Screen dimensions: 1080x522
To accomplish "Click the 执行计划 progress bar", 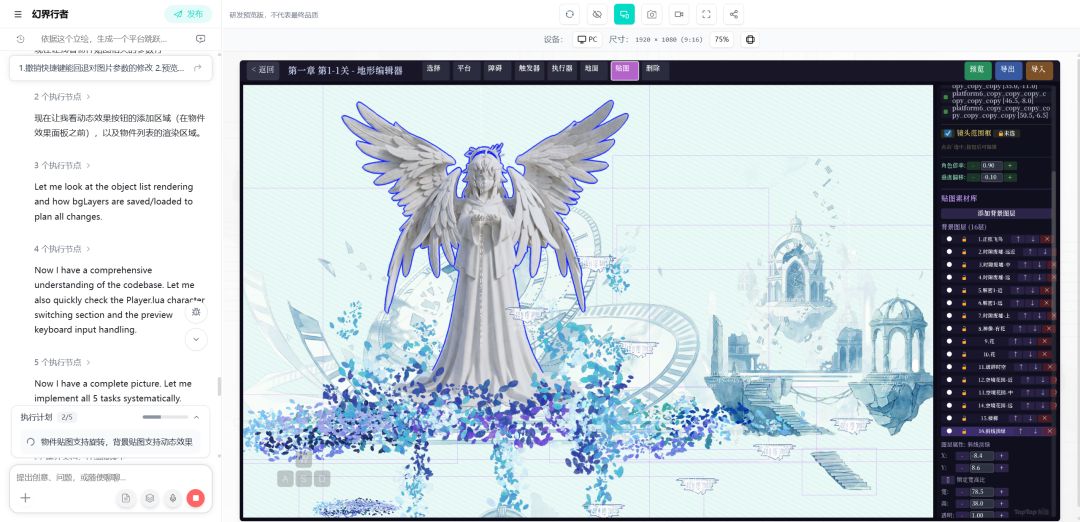I will coord(165,417).
